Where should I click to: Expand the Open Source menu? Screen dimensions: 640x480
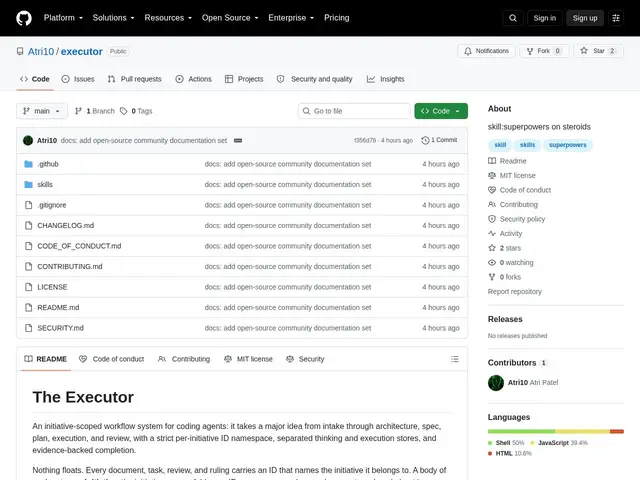tap(230, 18)
